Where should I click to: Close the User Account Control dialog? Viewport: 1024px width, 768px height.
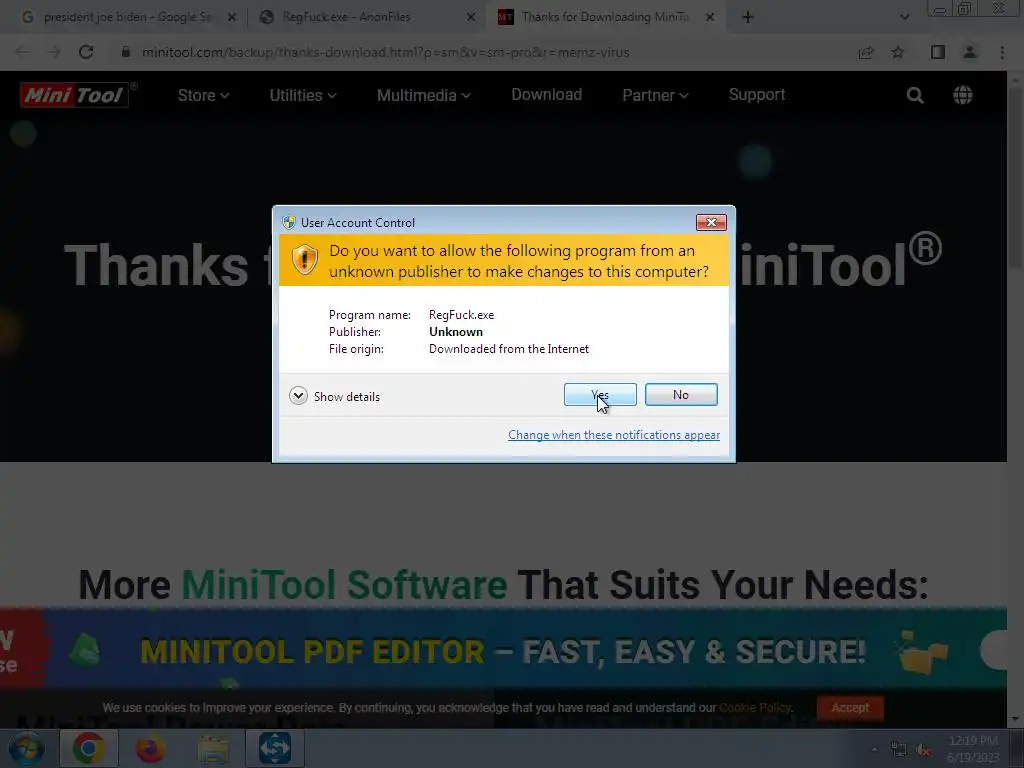point(711,223)
